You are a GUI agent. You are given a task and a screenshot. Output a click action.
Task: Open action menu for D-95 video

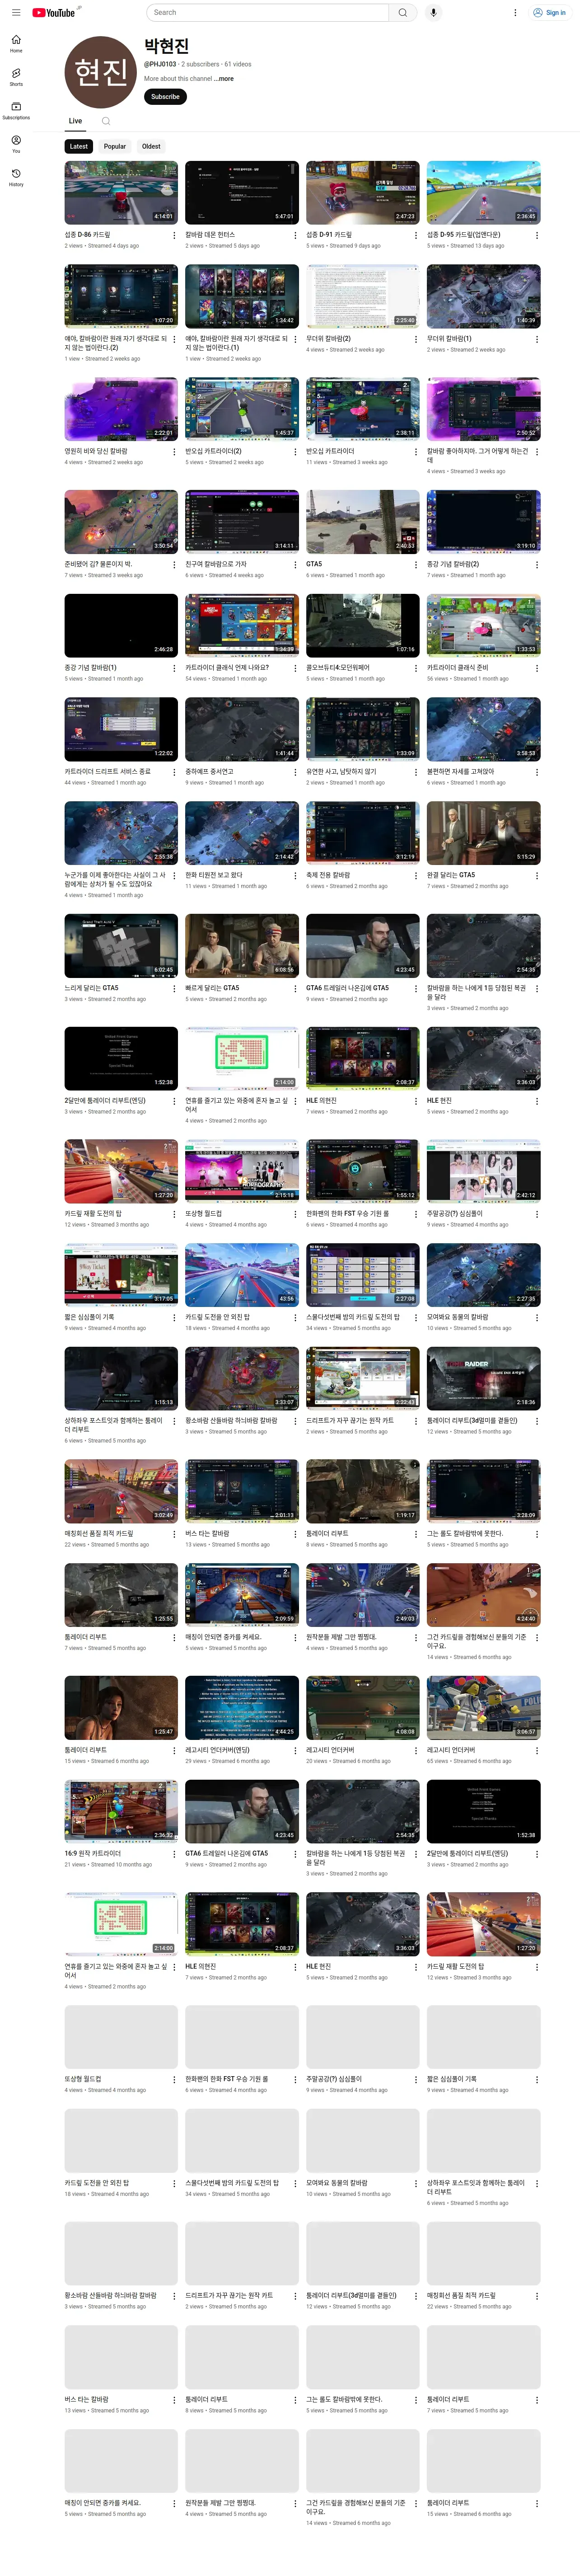(536, 236)
